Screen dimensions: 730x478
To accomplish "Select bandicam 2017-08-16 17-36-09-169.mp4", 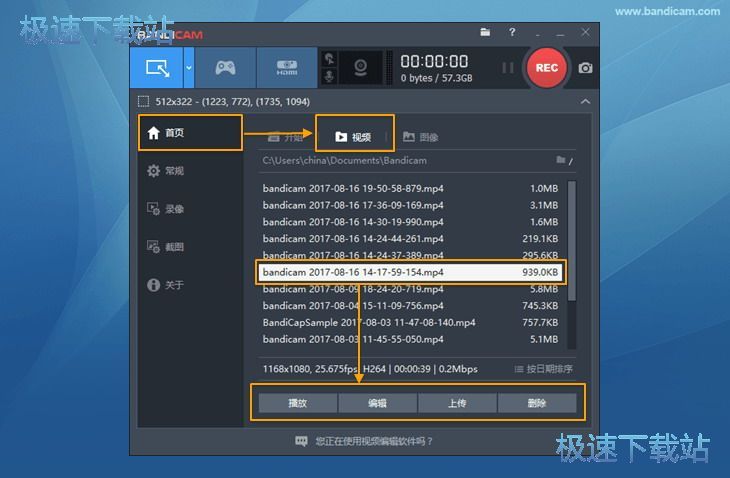I will (411, 205).
